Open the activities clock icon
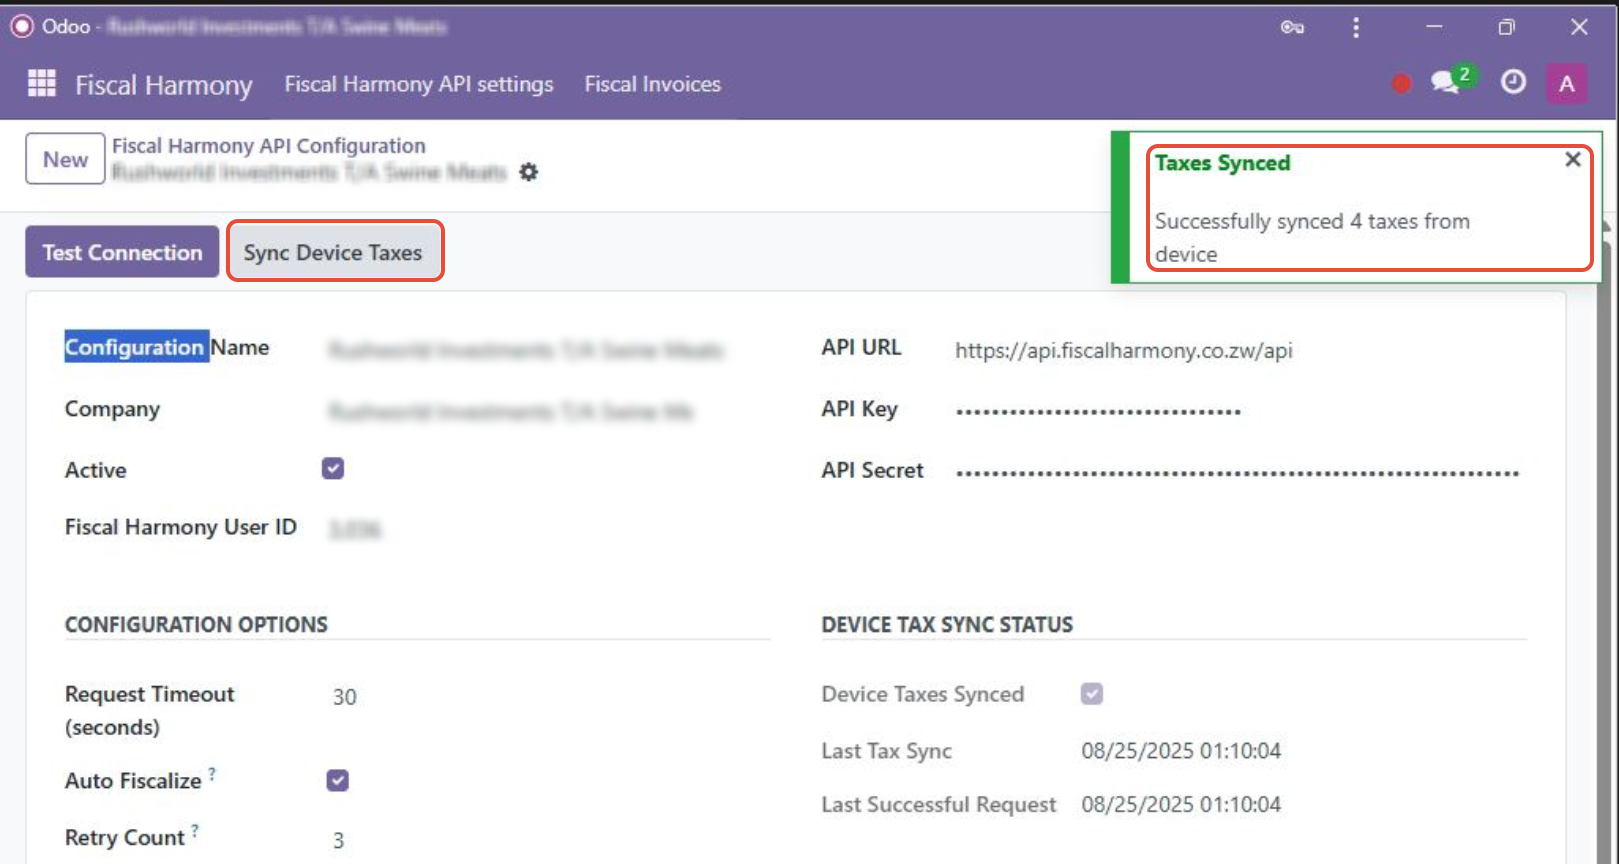 [1513, 82]
